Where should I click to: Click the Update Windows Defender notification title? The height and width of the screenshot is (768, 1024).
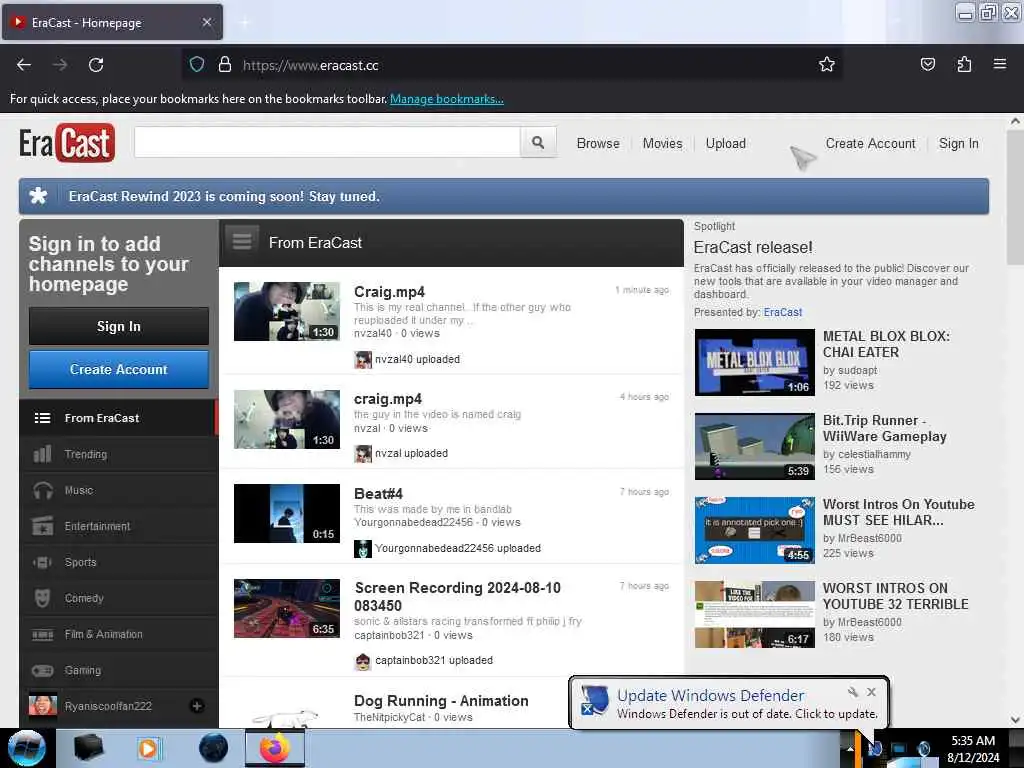[x=711, y=696]
